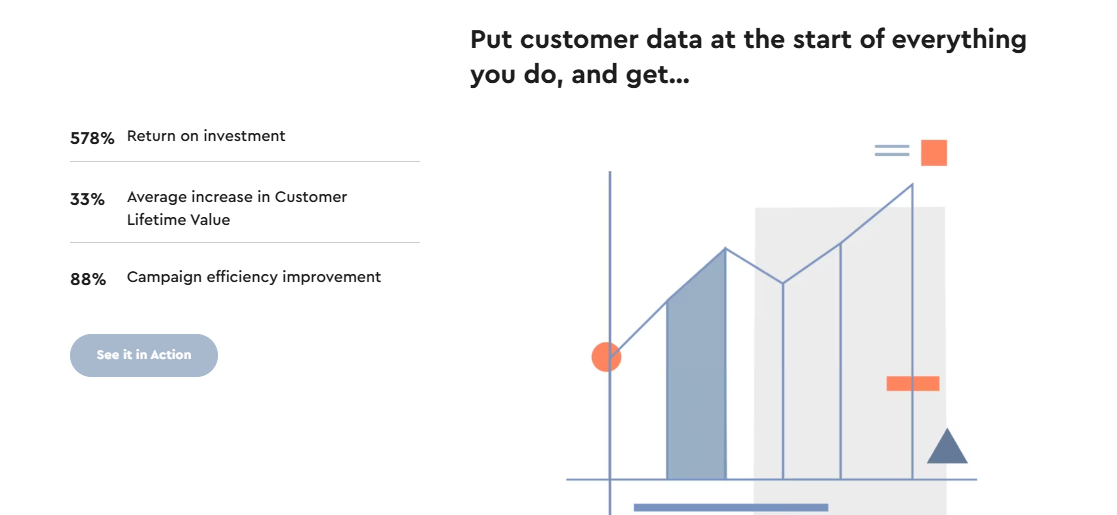Click the See it in Action button

click(x=144, y=355)
